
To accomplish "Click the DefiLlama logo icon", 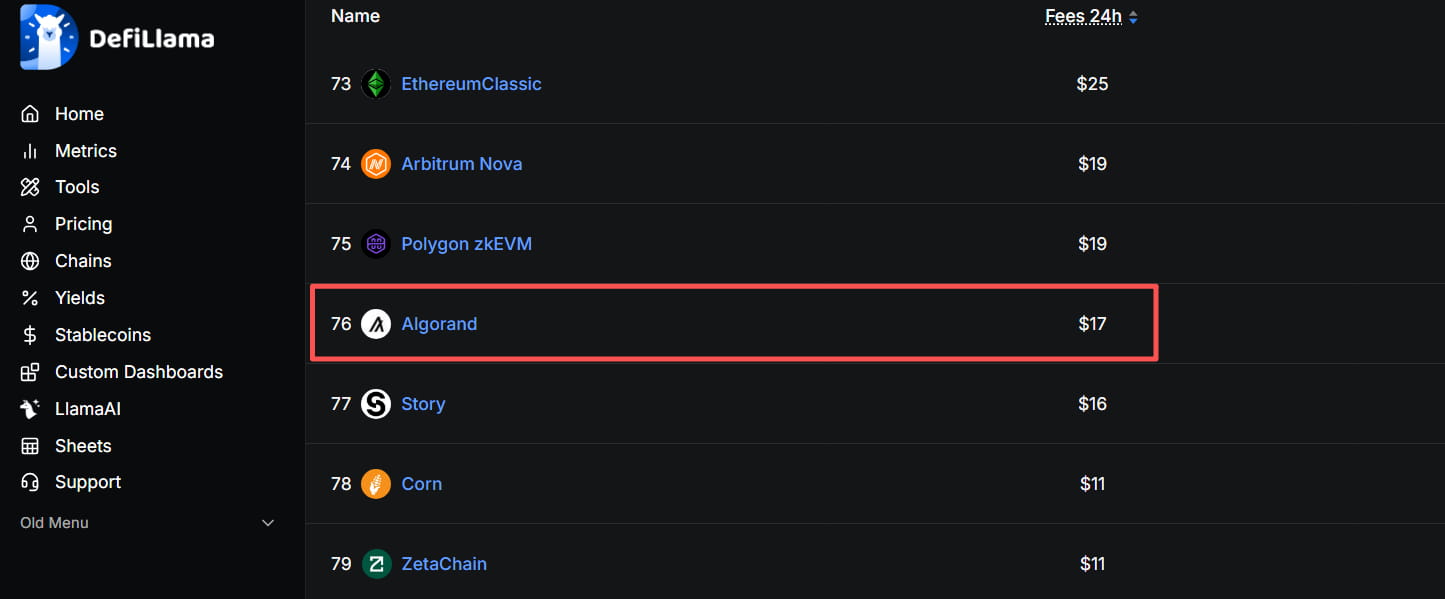I will [48, 38].
